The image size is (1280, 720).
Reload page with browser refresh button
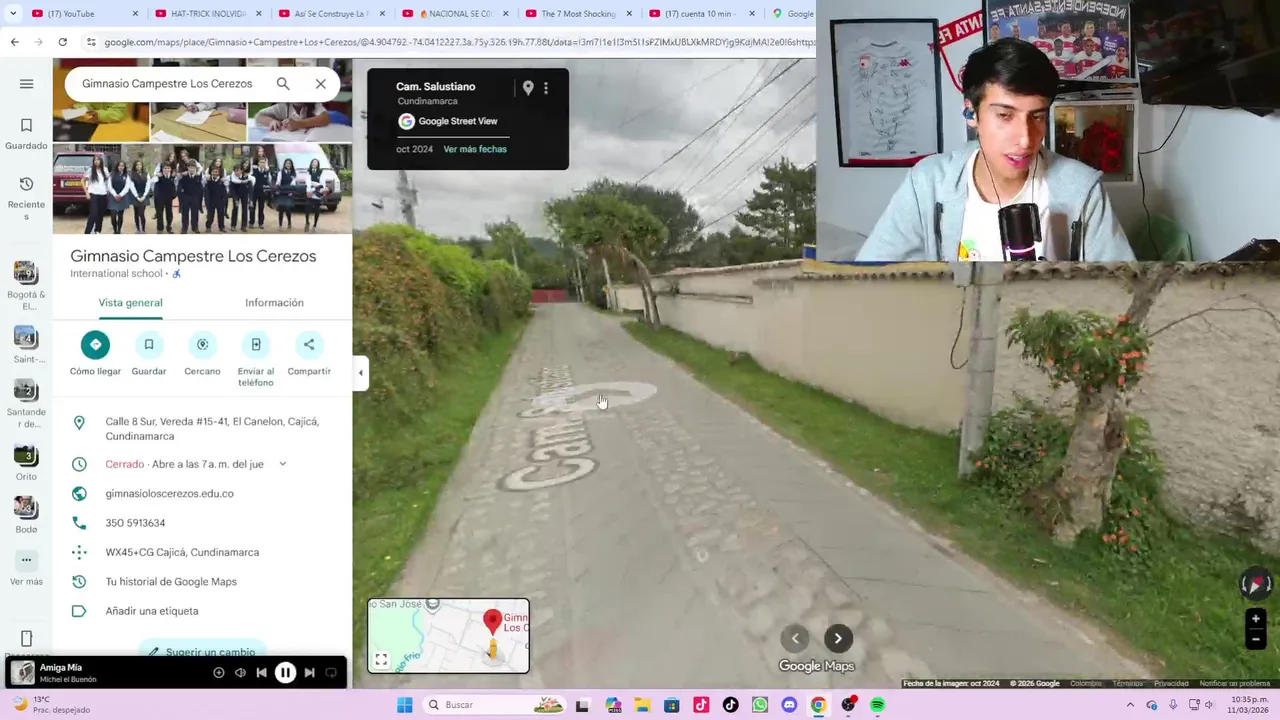pos(62,42)
